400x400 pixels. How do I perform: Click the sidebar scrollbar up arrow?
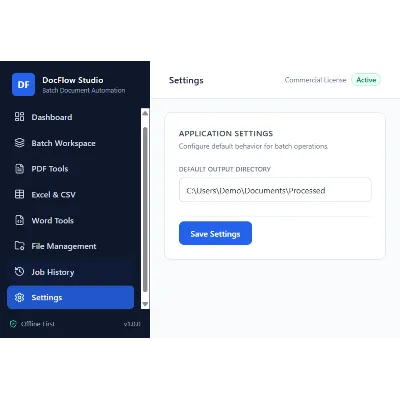[x=145, y=113]
